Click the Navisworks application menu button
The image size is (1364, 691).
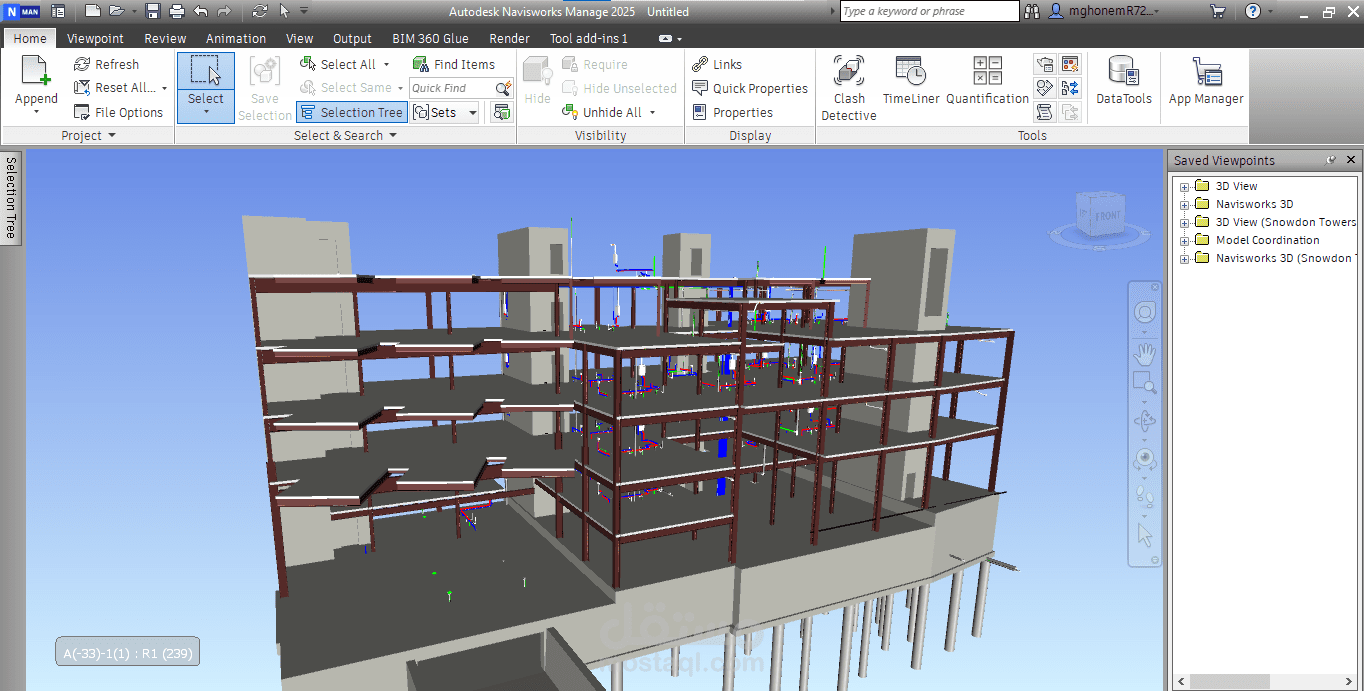[x=22, y=11]
